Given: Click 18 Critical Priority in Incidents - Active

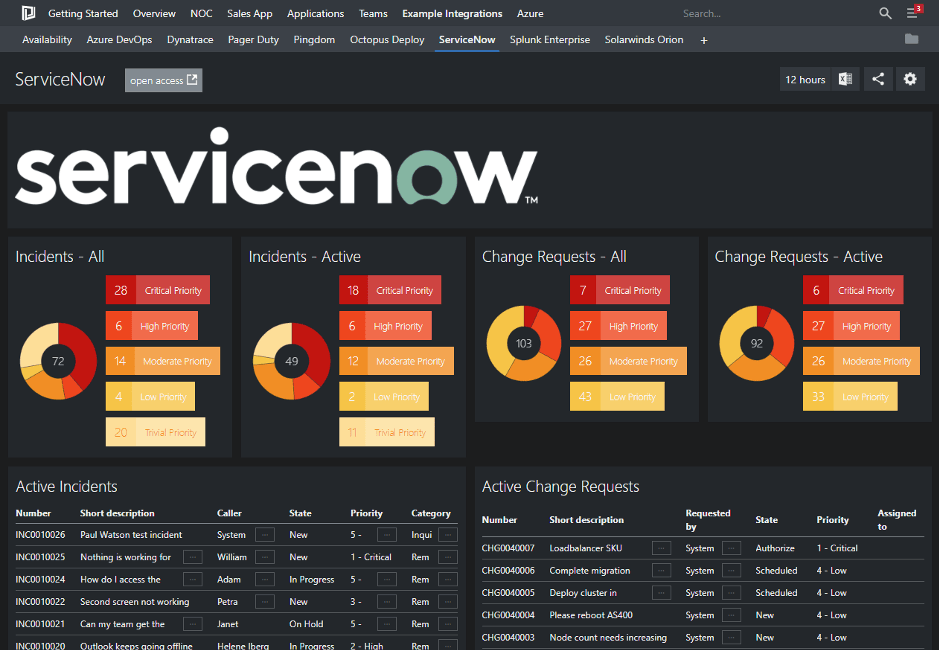Looking at the screenshot, I should (390, 290).
